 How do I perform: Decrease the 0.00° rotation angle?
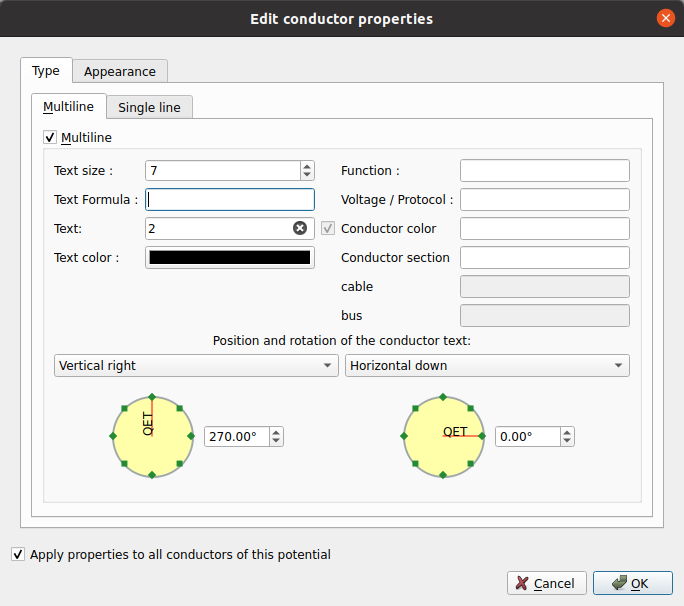(567, 441)
